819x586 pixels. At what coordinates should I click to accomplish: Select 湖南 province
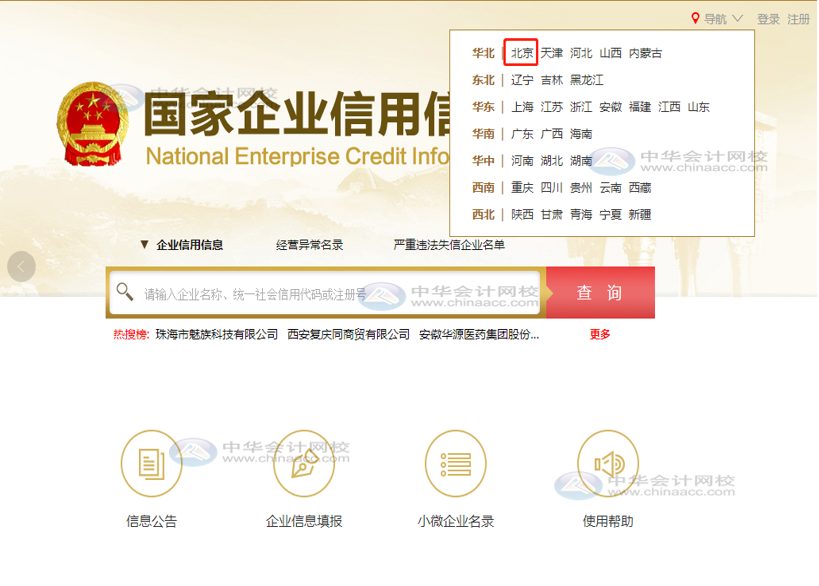pos(581,161)
